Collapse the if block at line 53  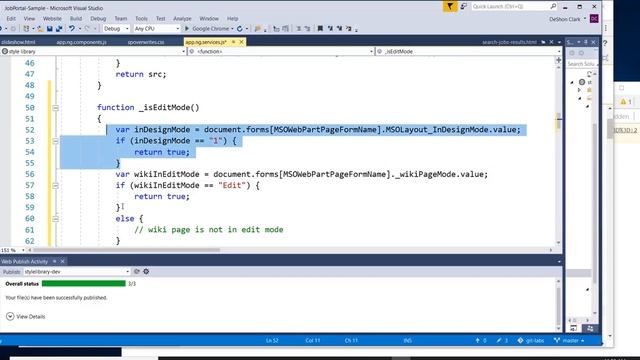click(56, 141)
